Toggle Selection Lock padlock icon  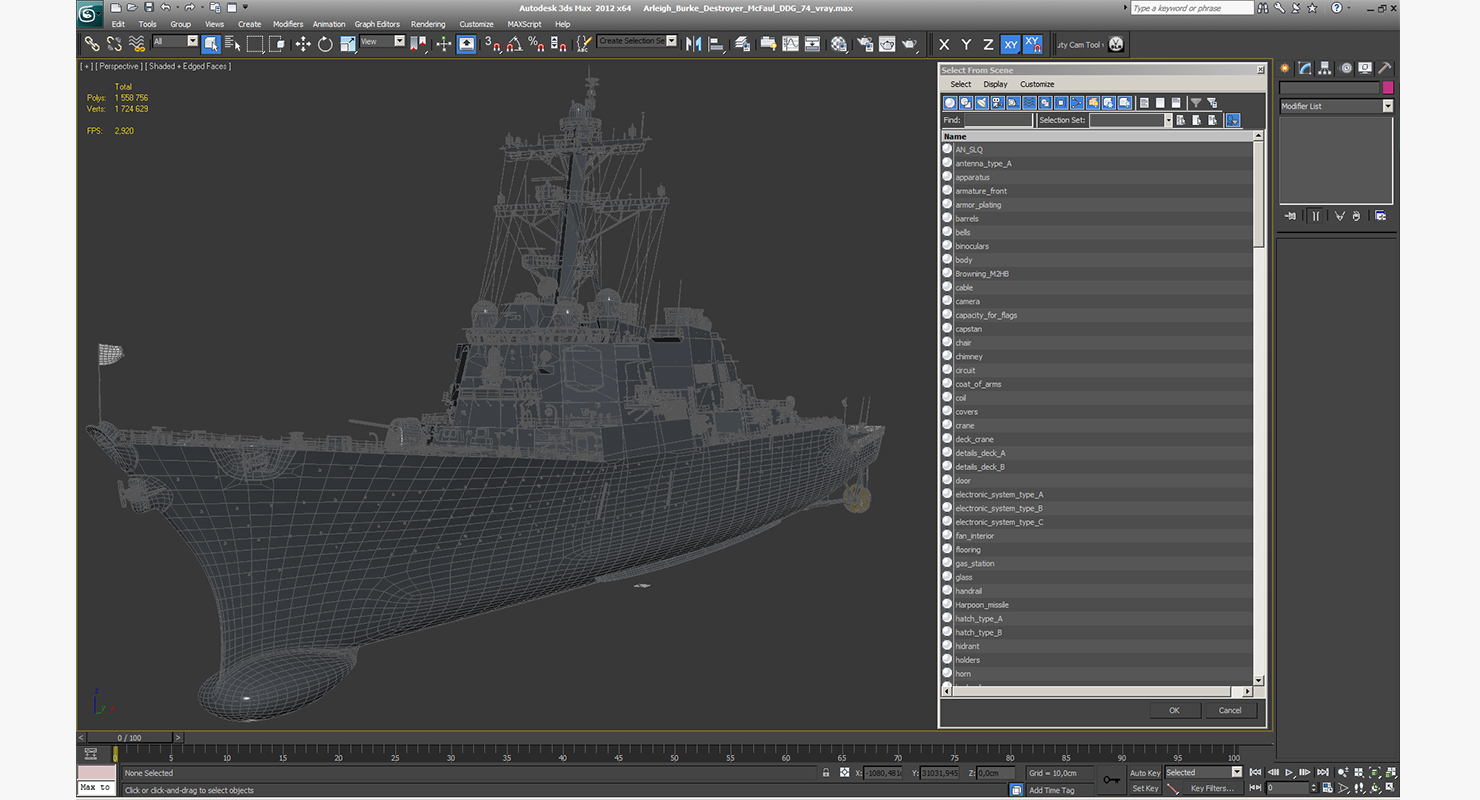tap(826, 773)
